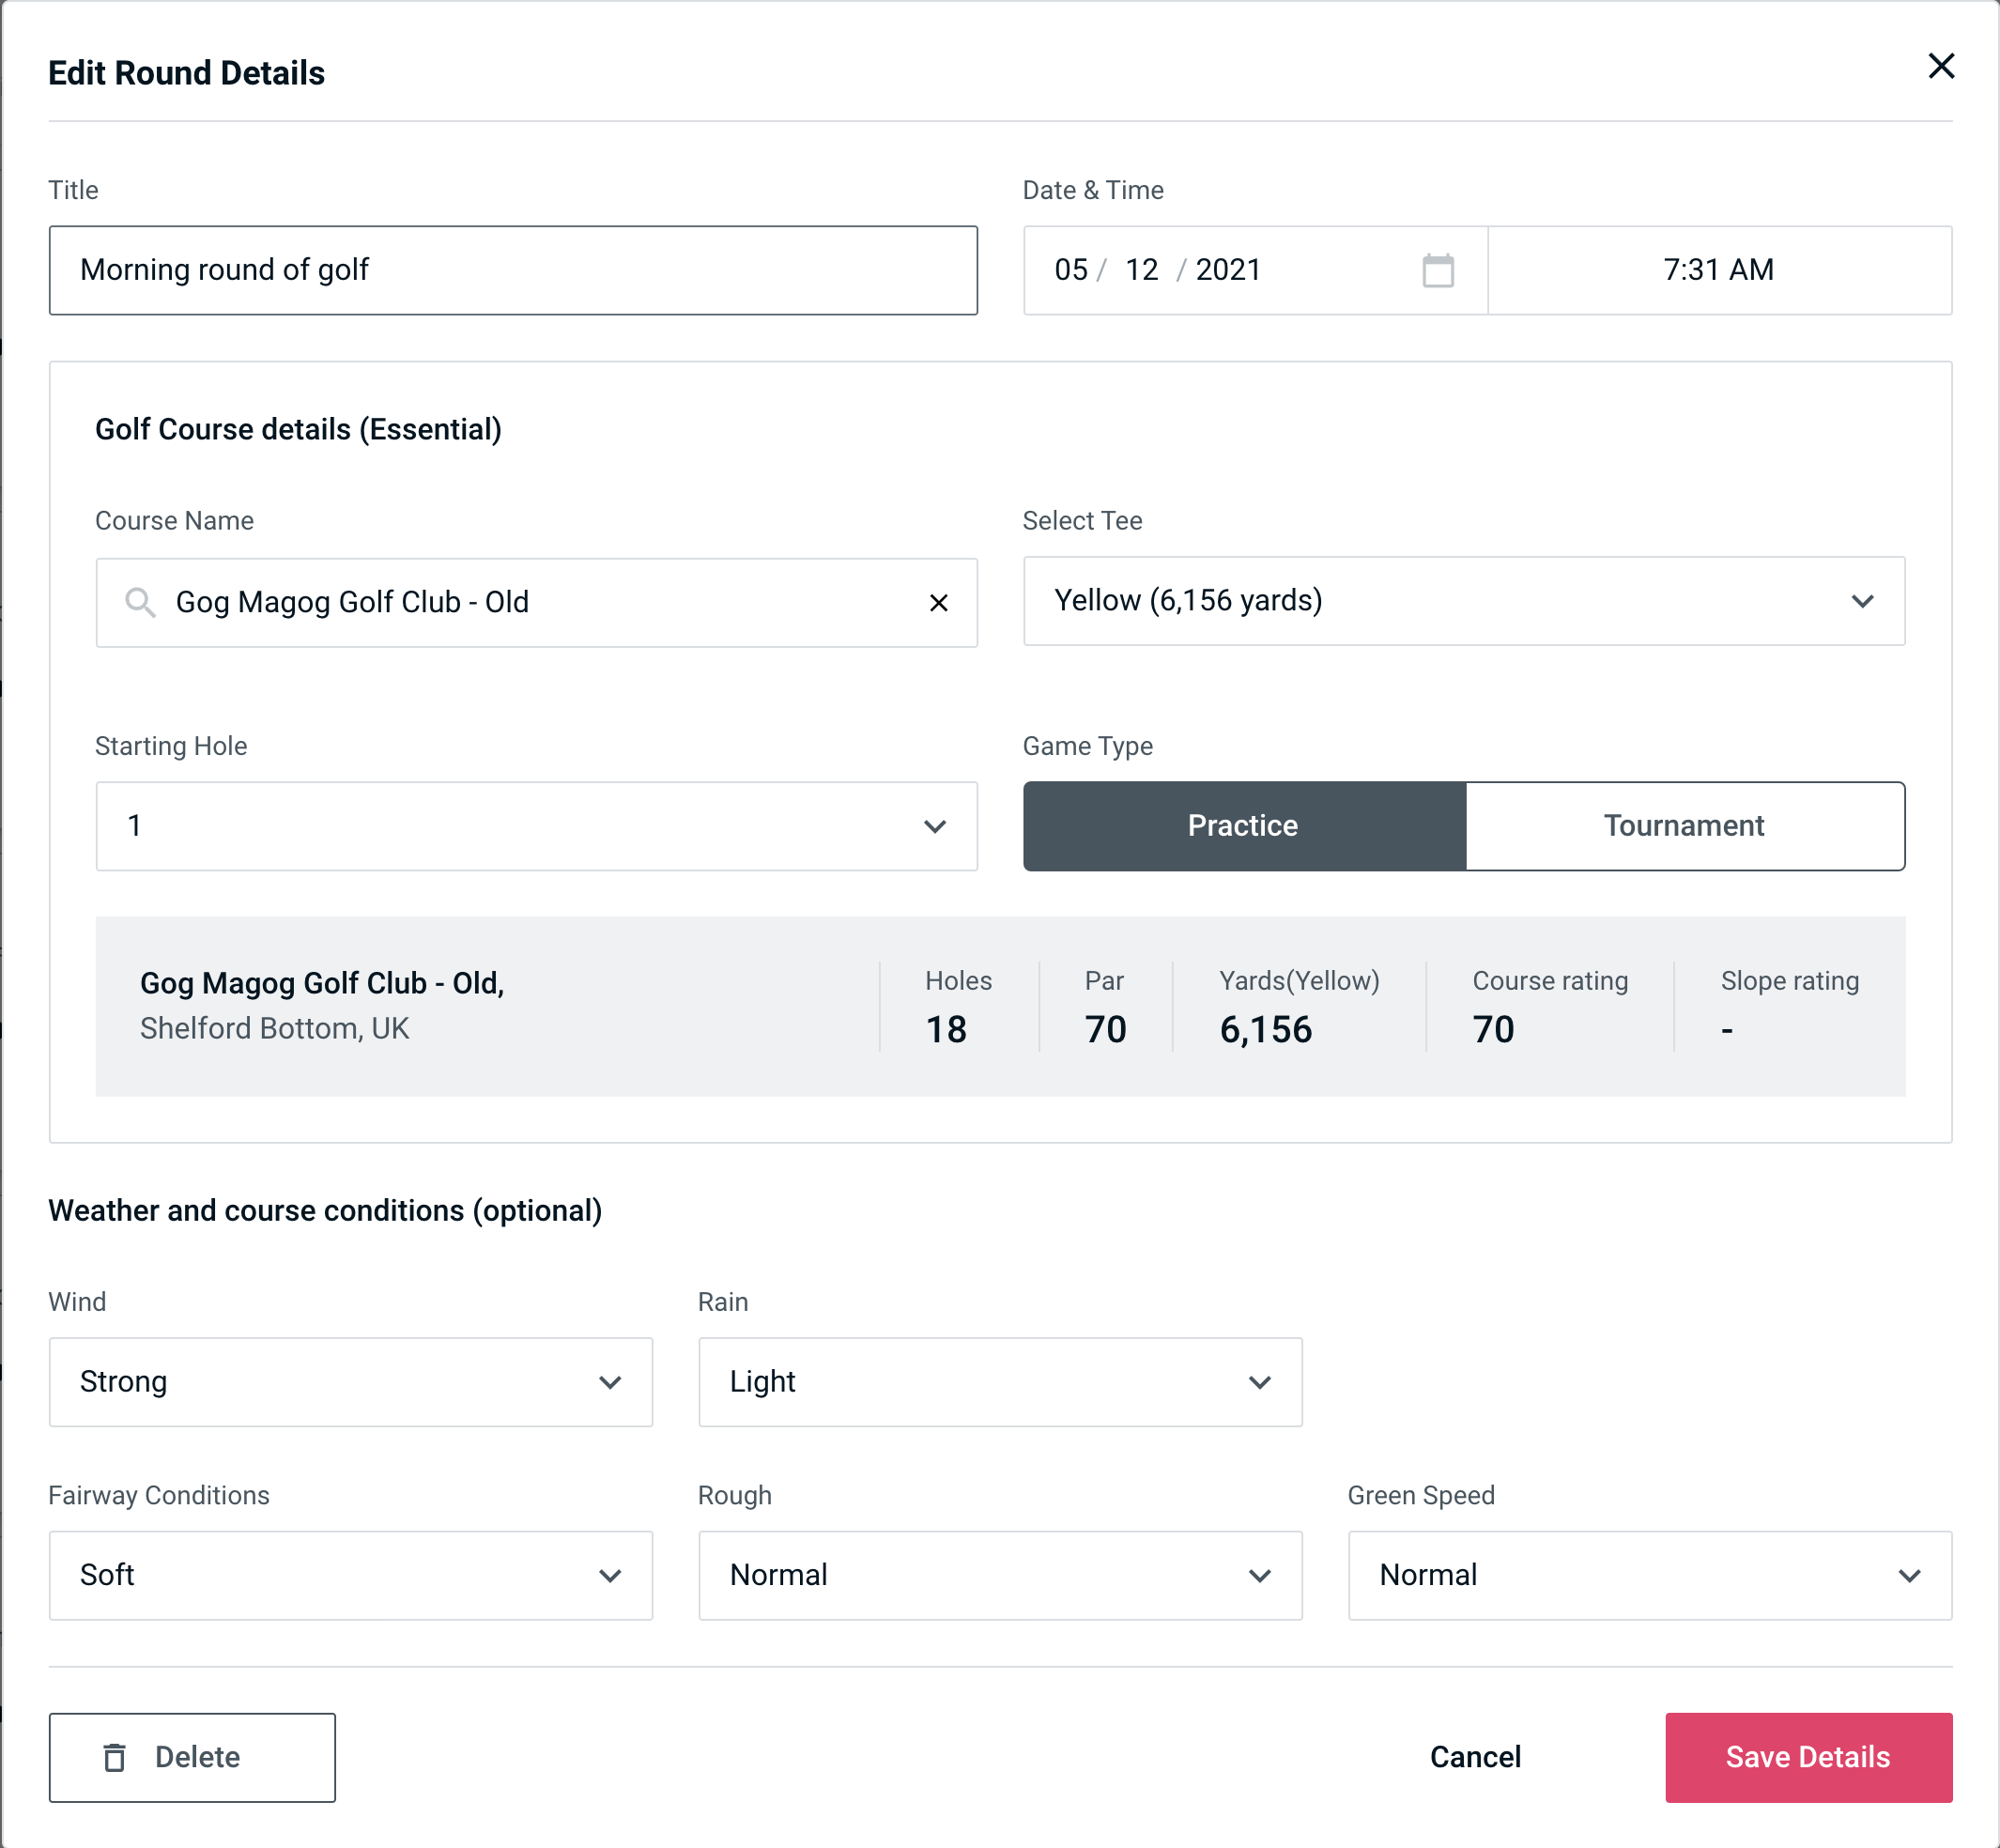The width and height of the screenshot is (2000, 1848).
Task: Click the Delete labeled text button
Action: (x=192, y=1758)
